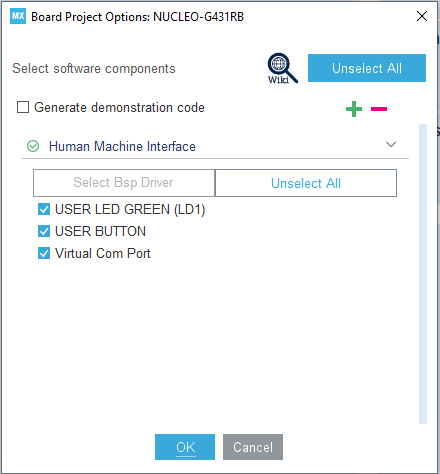Viewport: 440px width, 474px height.
Task: Collapse Human Machine Interface chevron
Action: (391, 144)
